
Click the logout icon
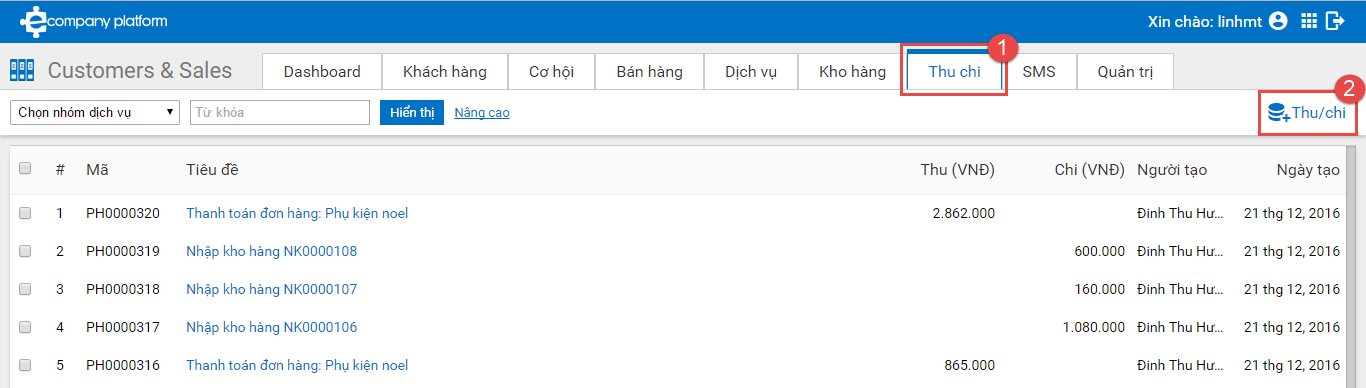click(1336, 21)
